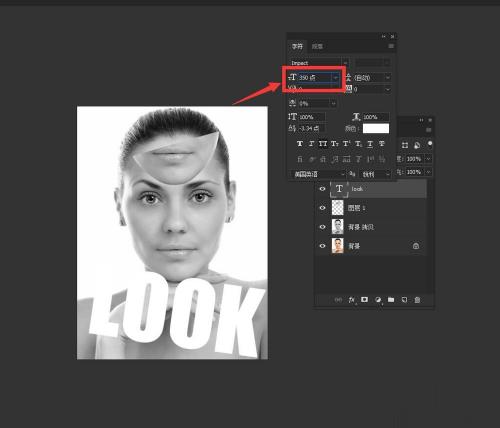500x428 pixels.
Task: Switch to the 字符 tab
Action: point(297,46)
